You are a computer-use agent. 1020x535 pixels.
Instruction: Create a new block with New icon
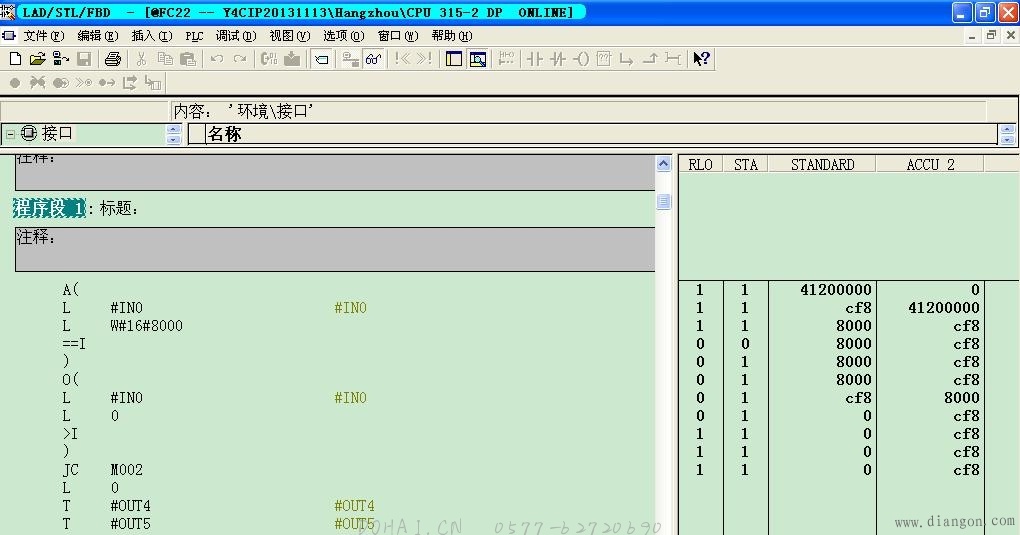(15, 59)
